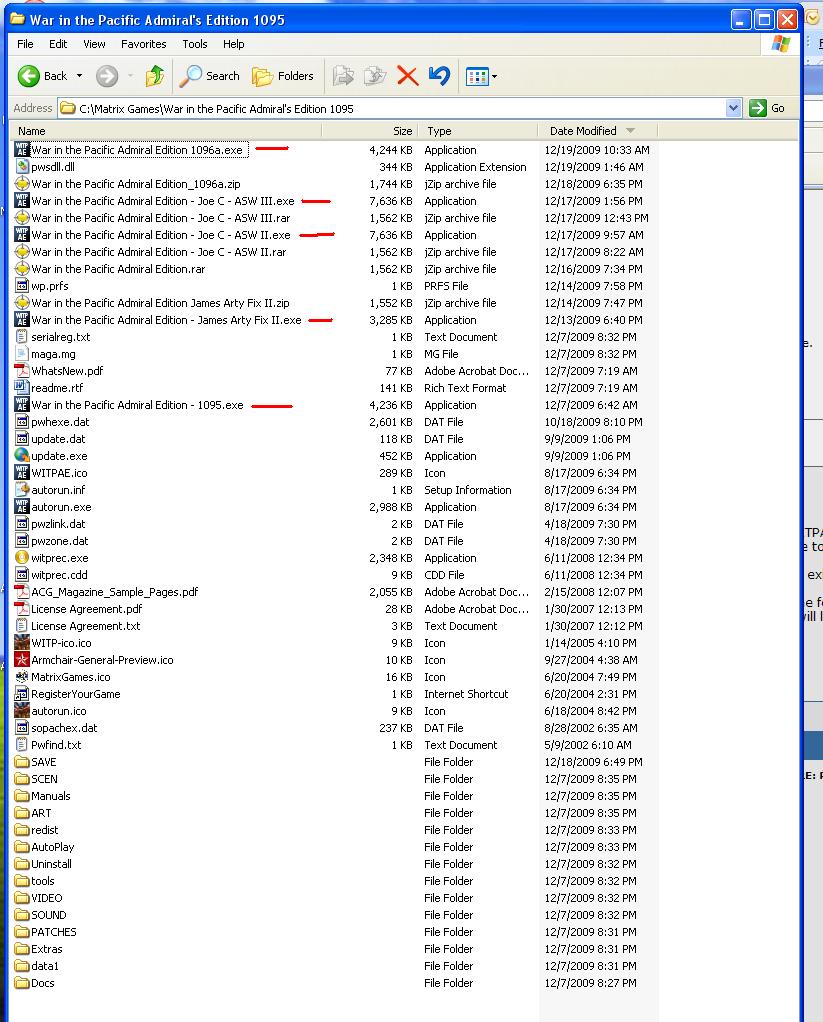Sort by the Name column header
The width and height of the screenshot is (823, 1022).
coord(166,131)
